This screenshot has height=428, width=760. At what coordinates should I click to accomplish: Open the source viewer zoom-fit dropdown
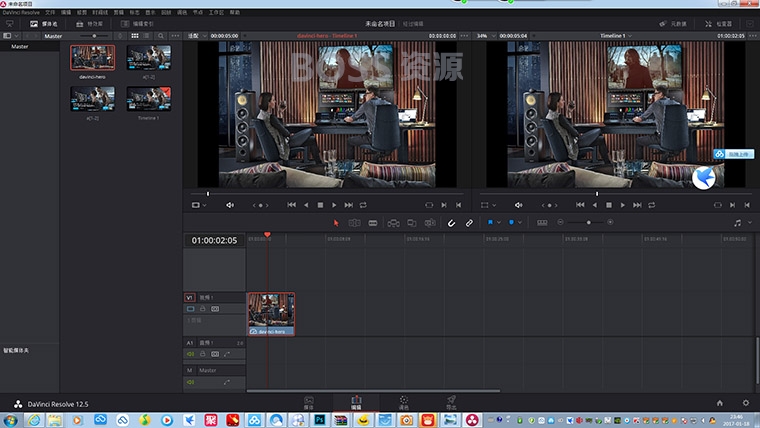coord(197,36)
